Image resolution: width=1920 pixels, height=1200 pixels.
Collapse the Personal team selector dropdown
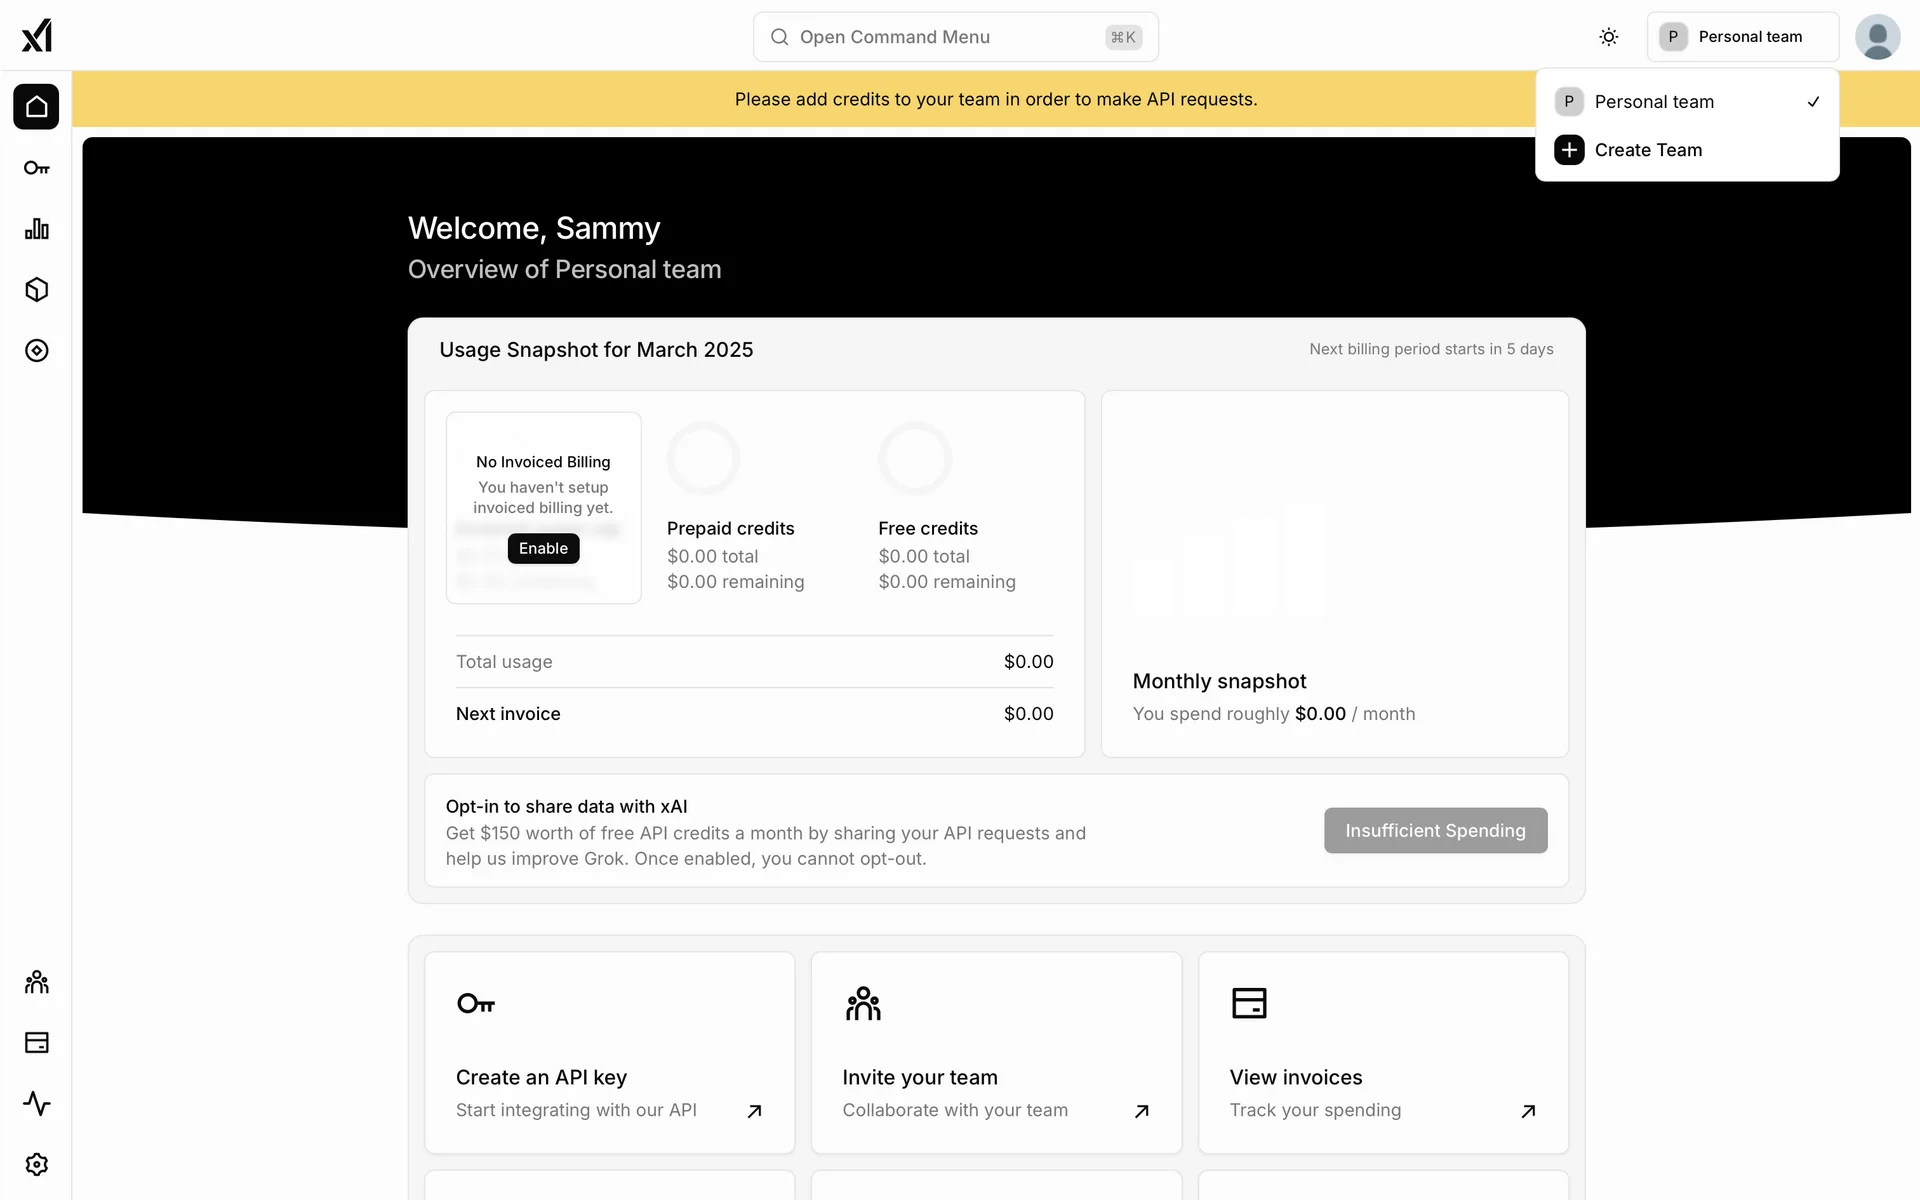pyautogui.click(x=1742, y=37)
